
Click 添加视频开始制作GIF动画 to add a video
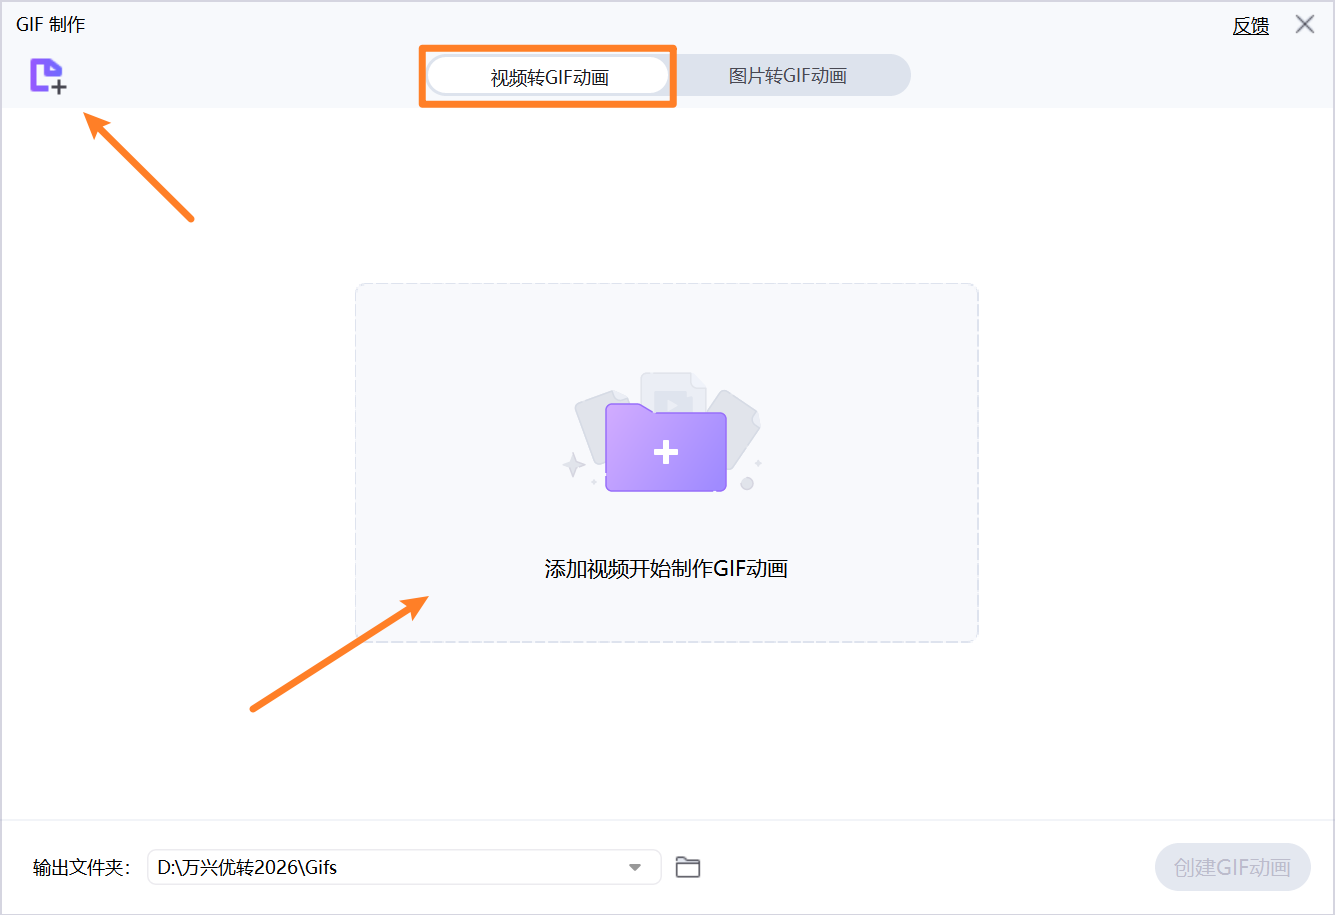(x=665, y=568)
